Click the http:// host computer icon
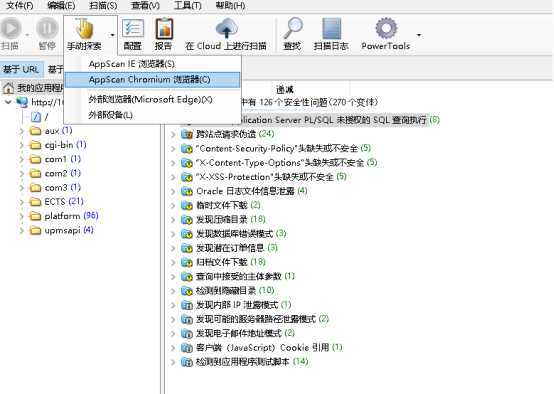Viewport: 554px width, 394px height. tap(22, 102)
